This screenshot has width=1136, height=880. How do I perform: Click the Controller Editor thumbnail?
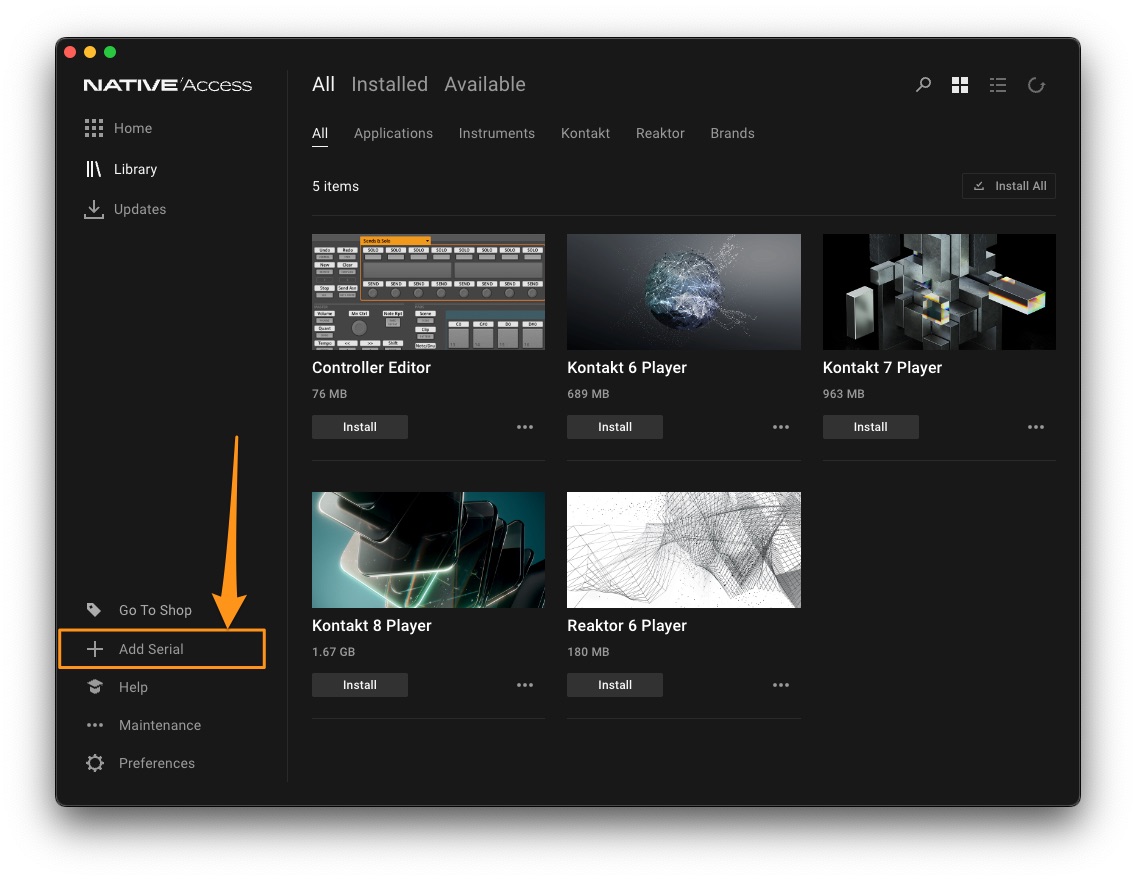428,291
